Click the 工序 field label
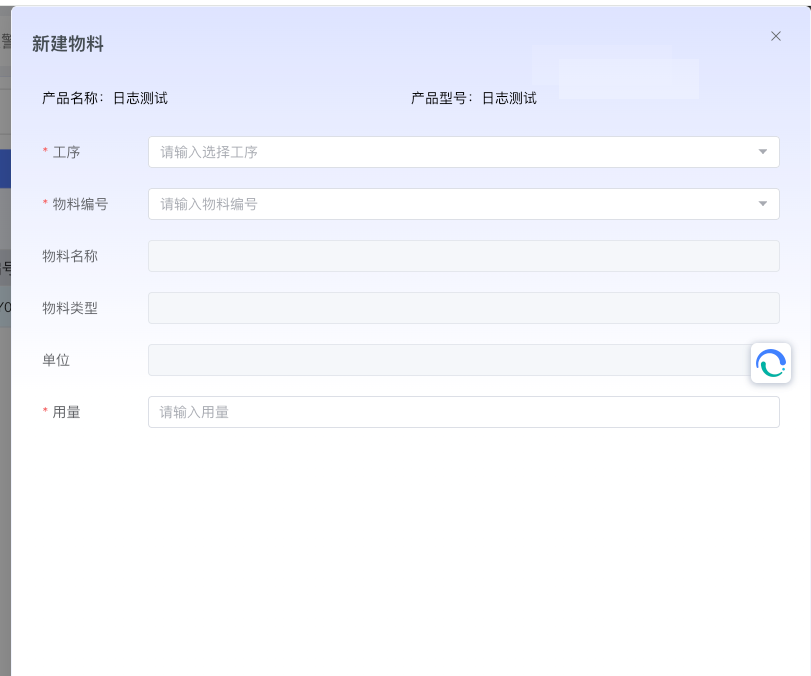811x676 pixels. [66, 152]
